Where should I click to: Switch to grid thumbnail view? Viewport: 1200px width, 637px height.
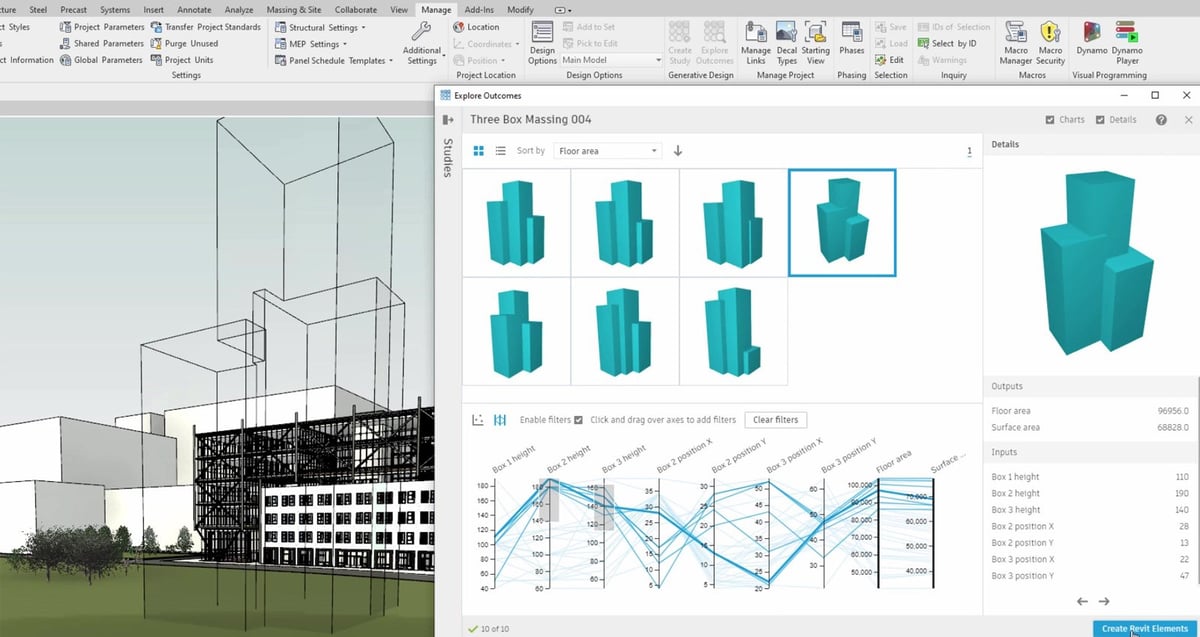[x=478, y=151]
